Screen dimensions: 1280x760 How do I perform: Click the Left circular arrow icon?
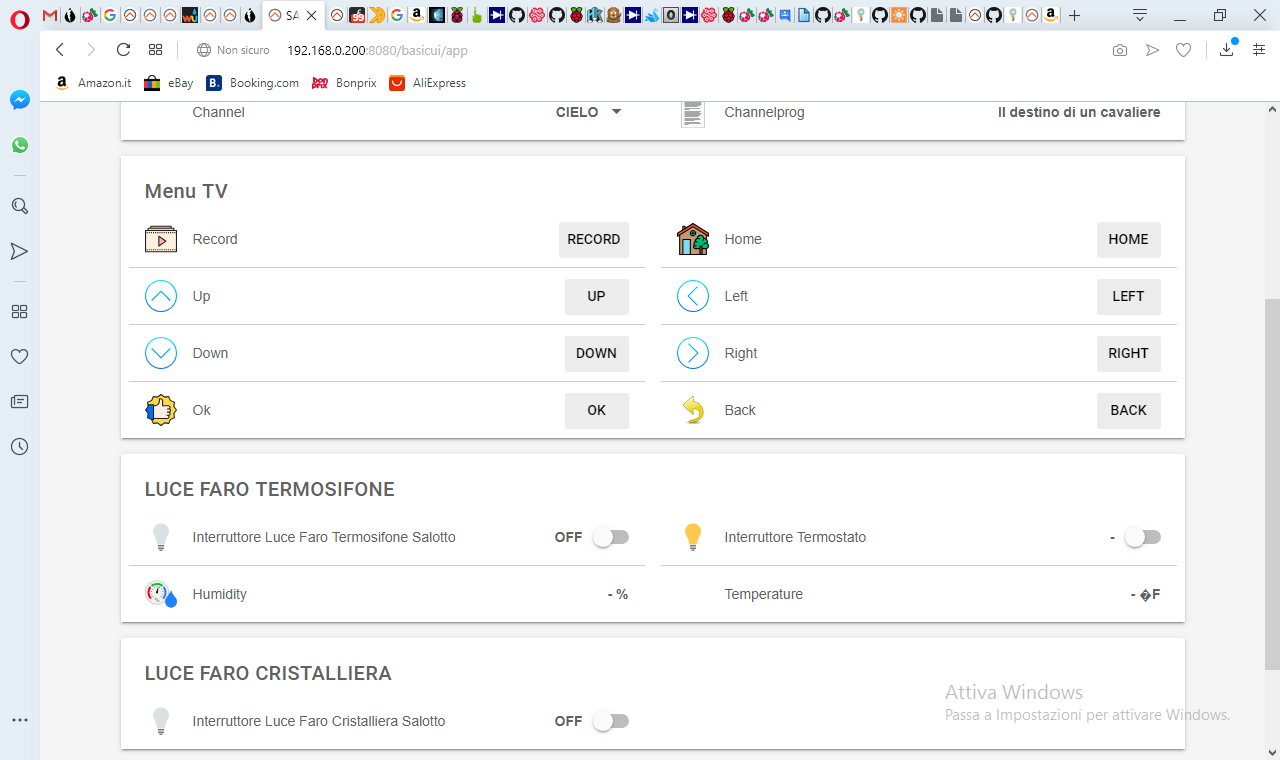692,296
